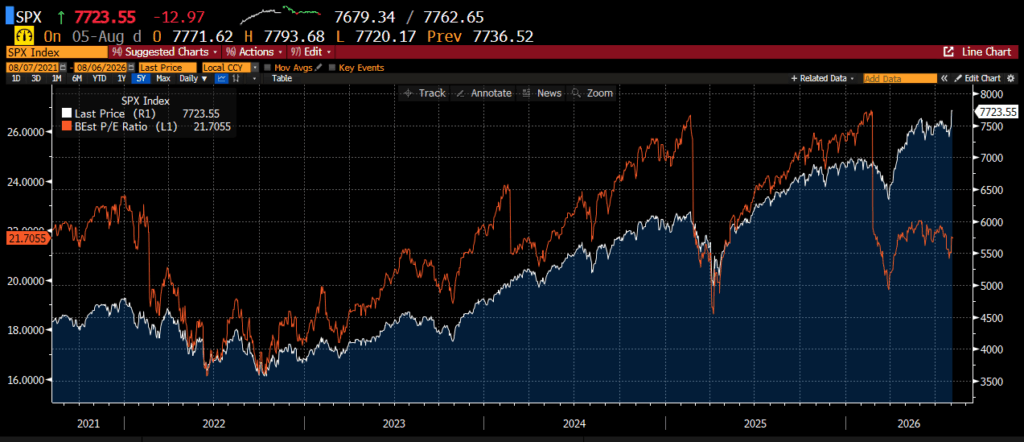
Task: Open the Suggested Charts dropdown
Action: (165, 52)
